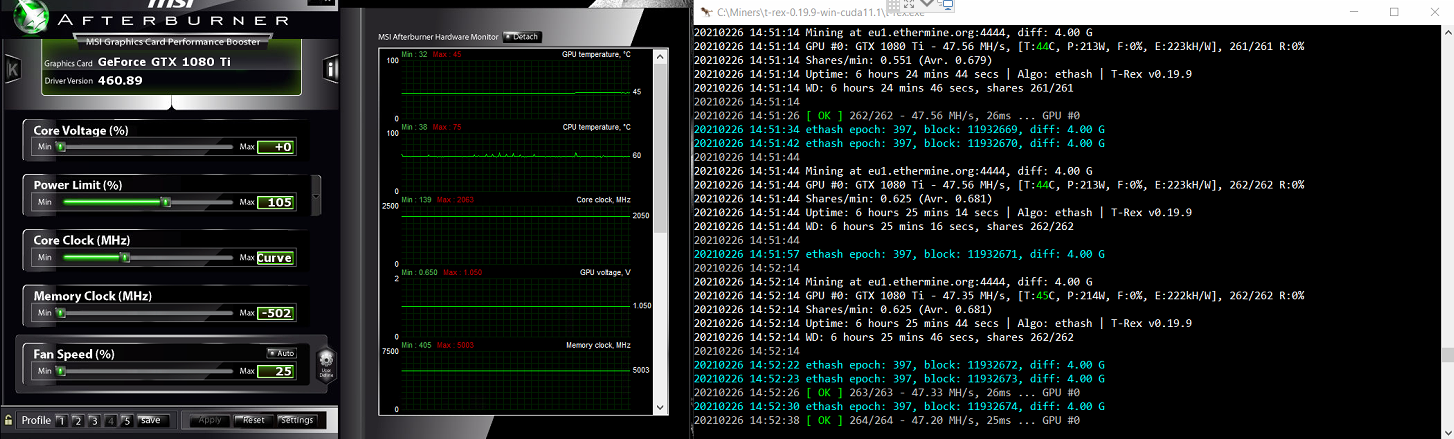Click the 'block: 11932674' ethash line
1454x439 pixels.
pos(899,407)
